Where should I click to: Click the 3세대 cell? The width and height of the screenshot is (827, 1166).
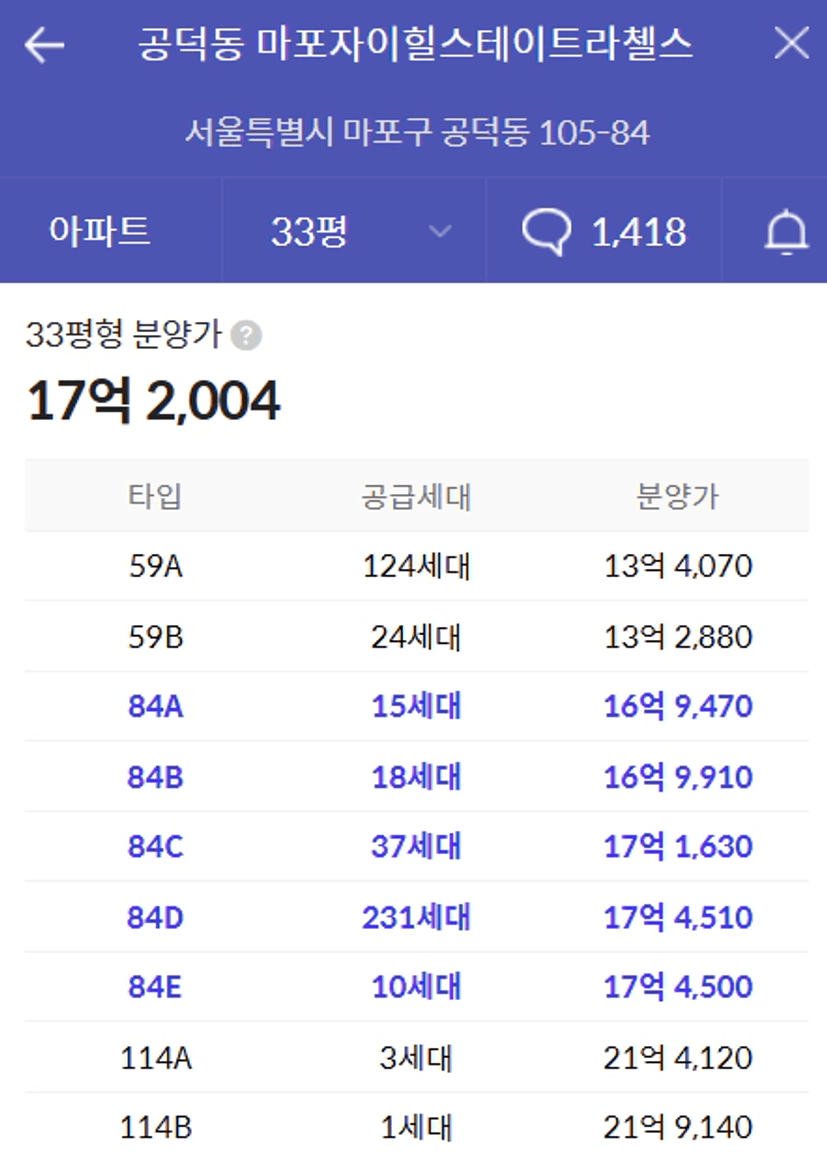416,1058
